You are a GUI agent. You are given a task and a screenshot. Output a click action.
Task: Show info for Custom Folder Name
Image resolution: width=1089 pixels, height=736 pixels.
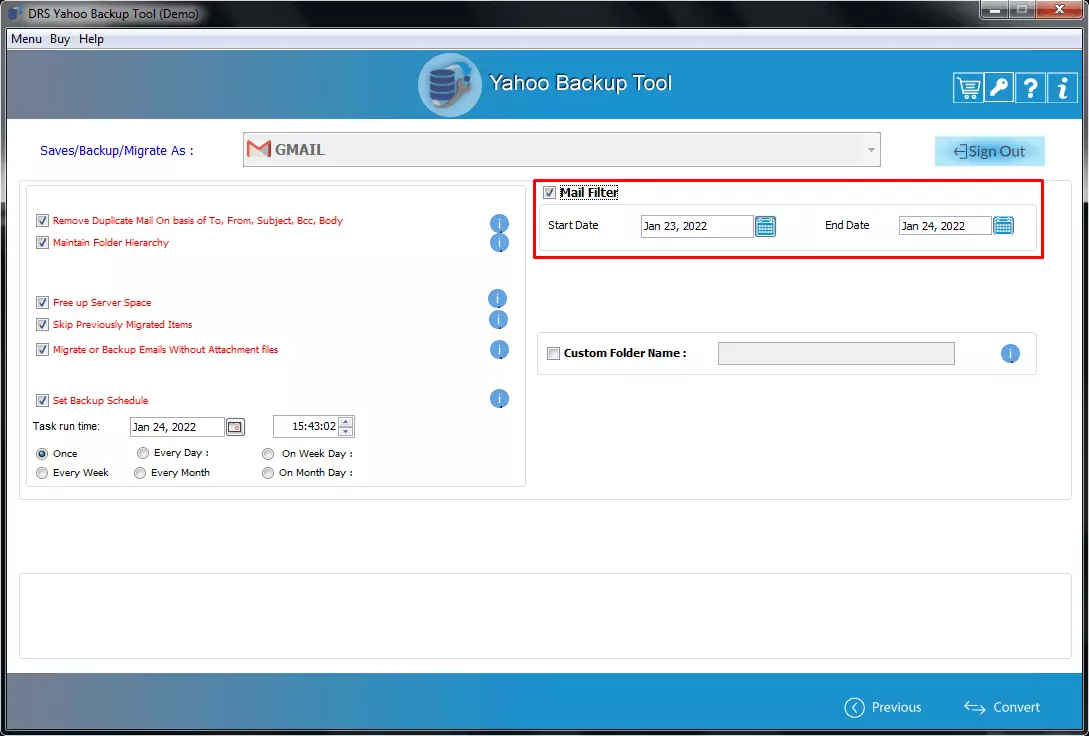pos(1010,354)
